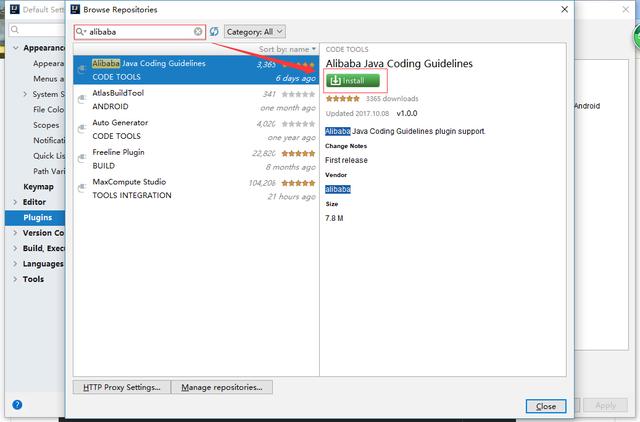The image size is (640, 422).
Task: Expand Version Control node in settings tree
Action: point(15,233)
